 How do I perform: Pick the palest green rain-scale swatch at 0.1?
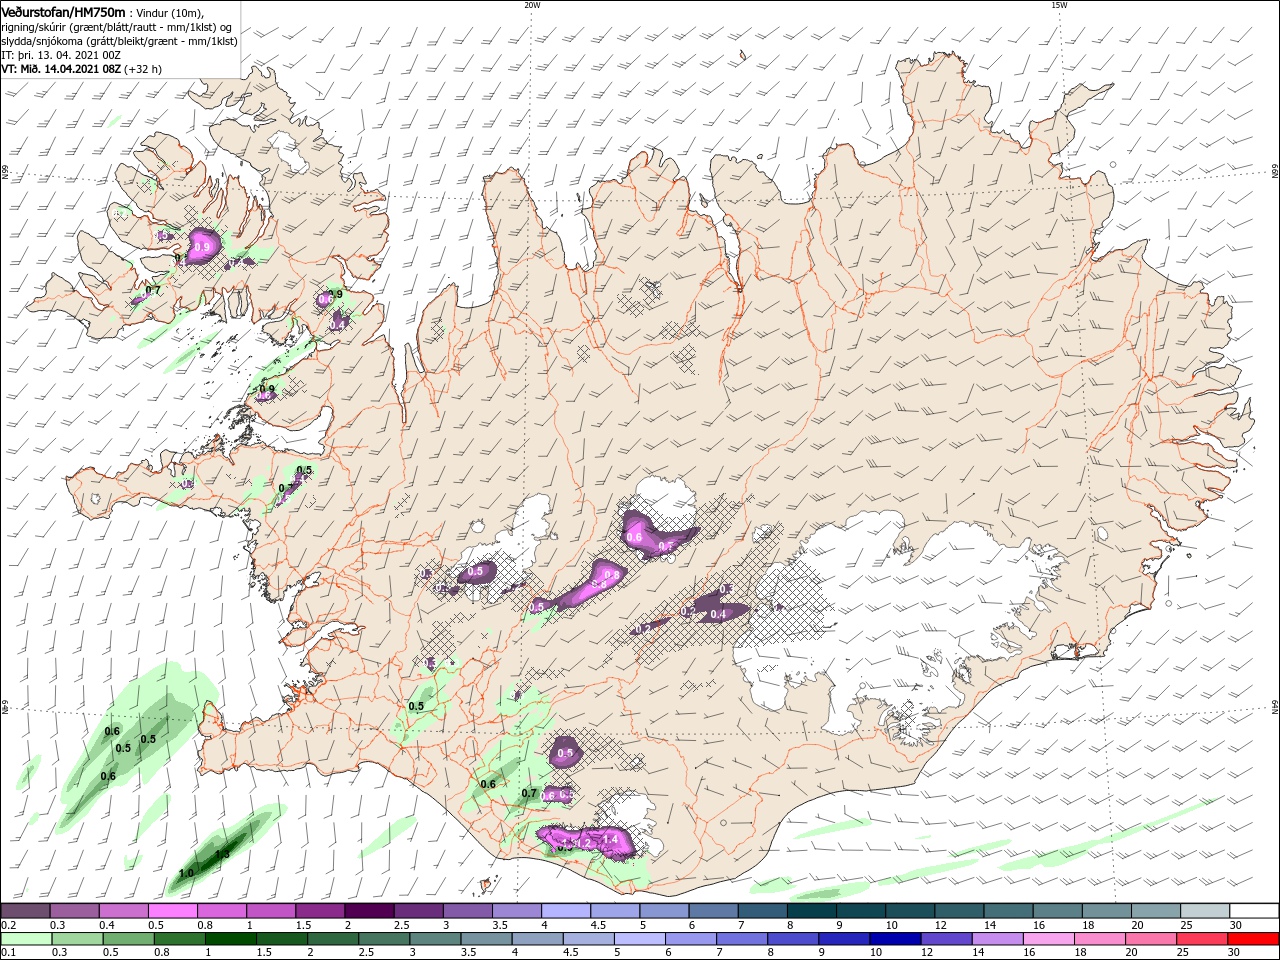(x=26, y=939)
